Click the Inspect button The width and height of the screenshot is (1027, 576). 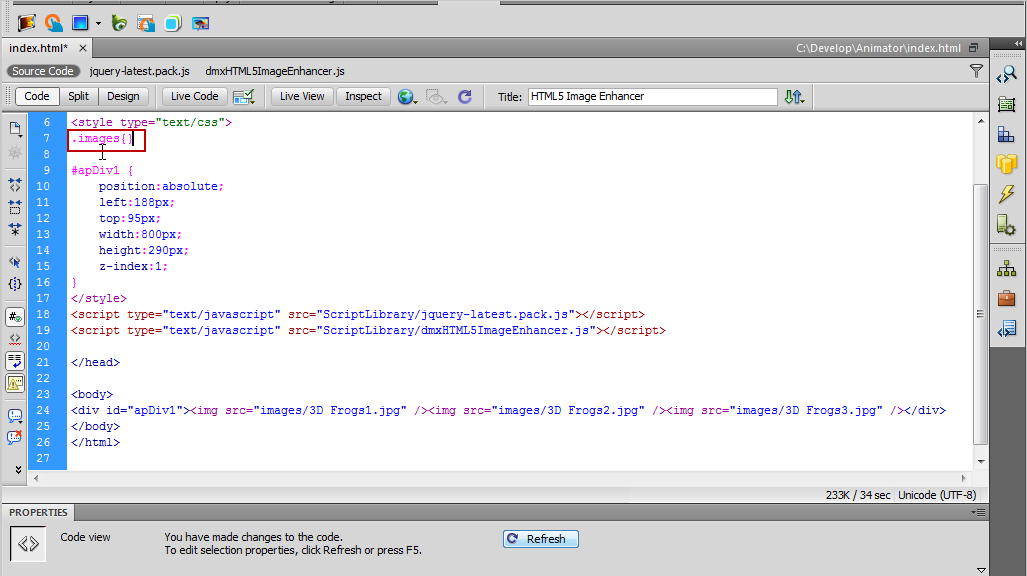[364, 96]
